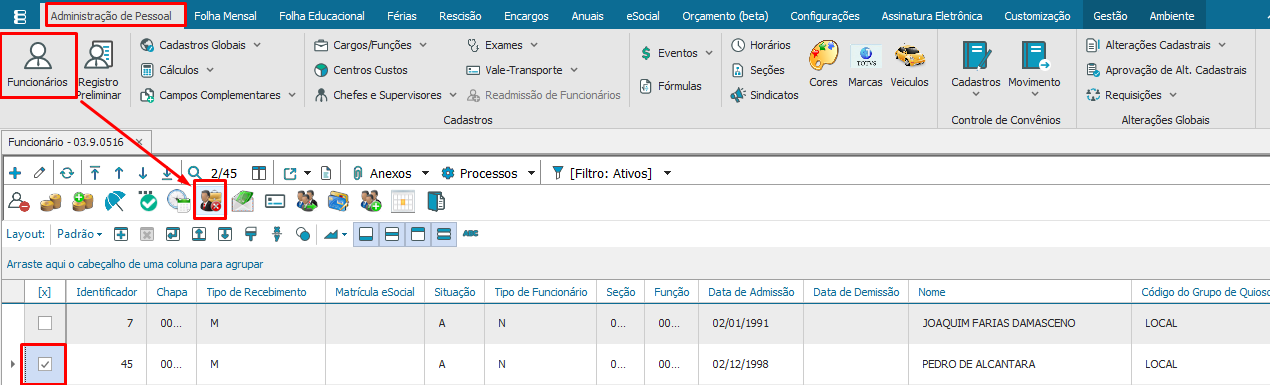The image size is (1270, 385).
Task: Open Sindicatos
Action: coord(765,95)
